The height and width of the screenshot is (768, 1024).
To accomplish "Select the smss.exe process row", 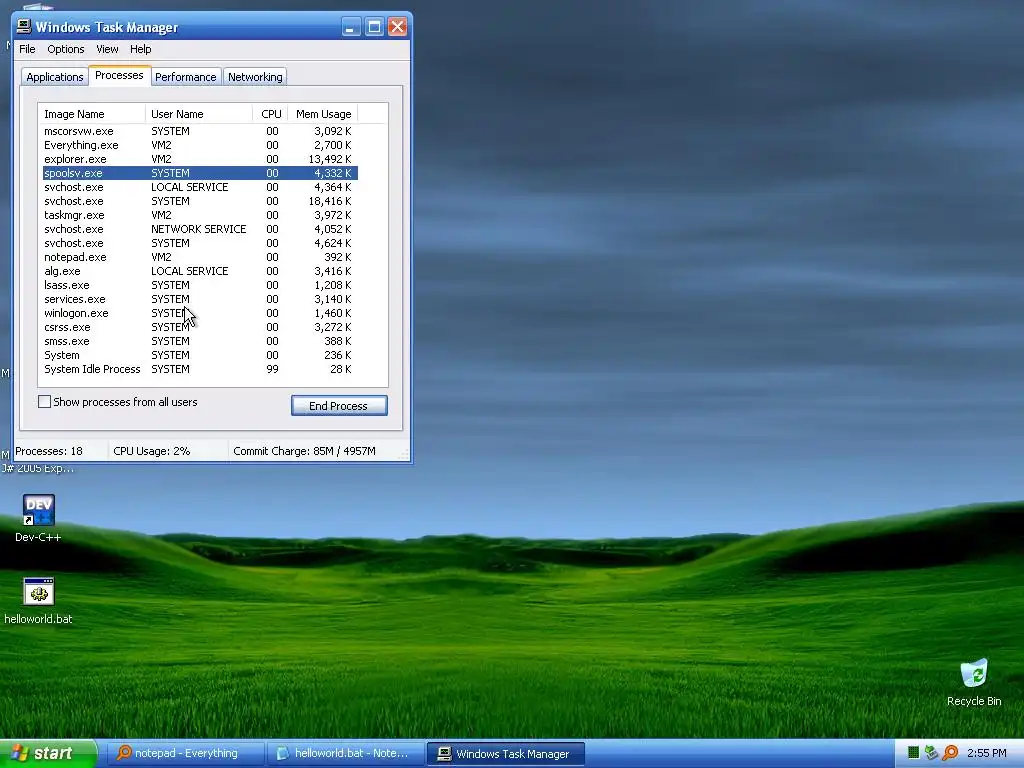I will pos(200,342).
